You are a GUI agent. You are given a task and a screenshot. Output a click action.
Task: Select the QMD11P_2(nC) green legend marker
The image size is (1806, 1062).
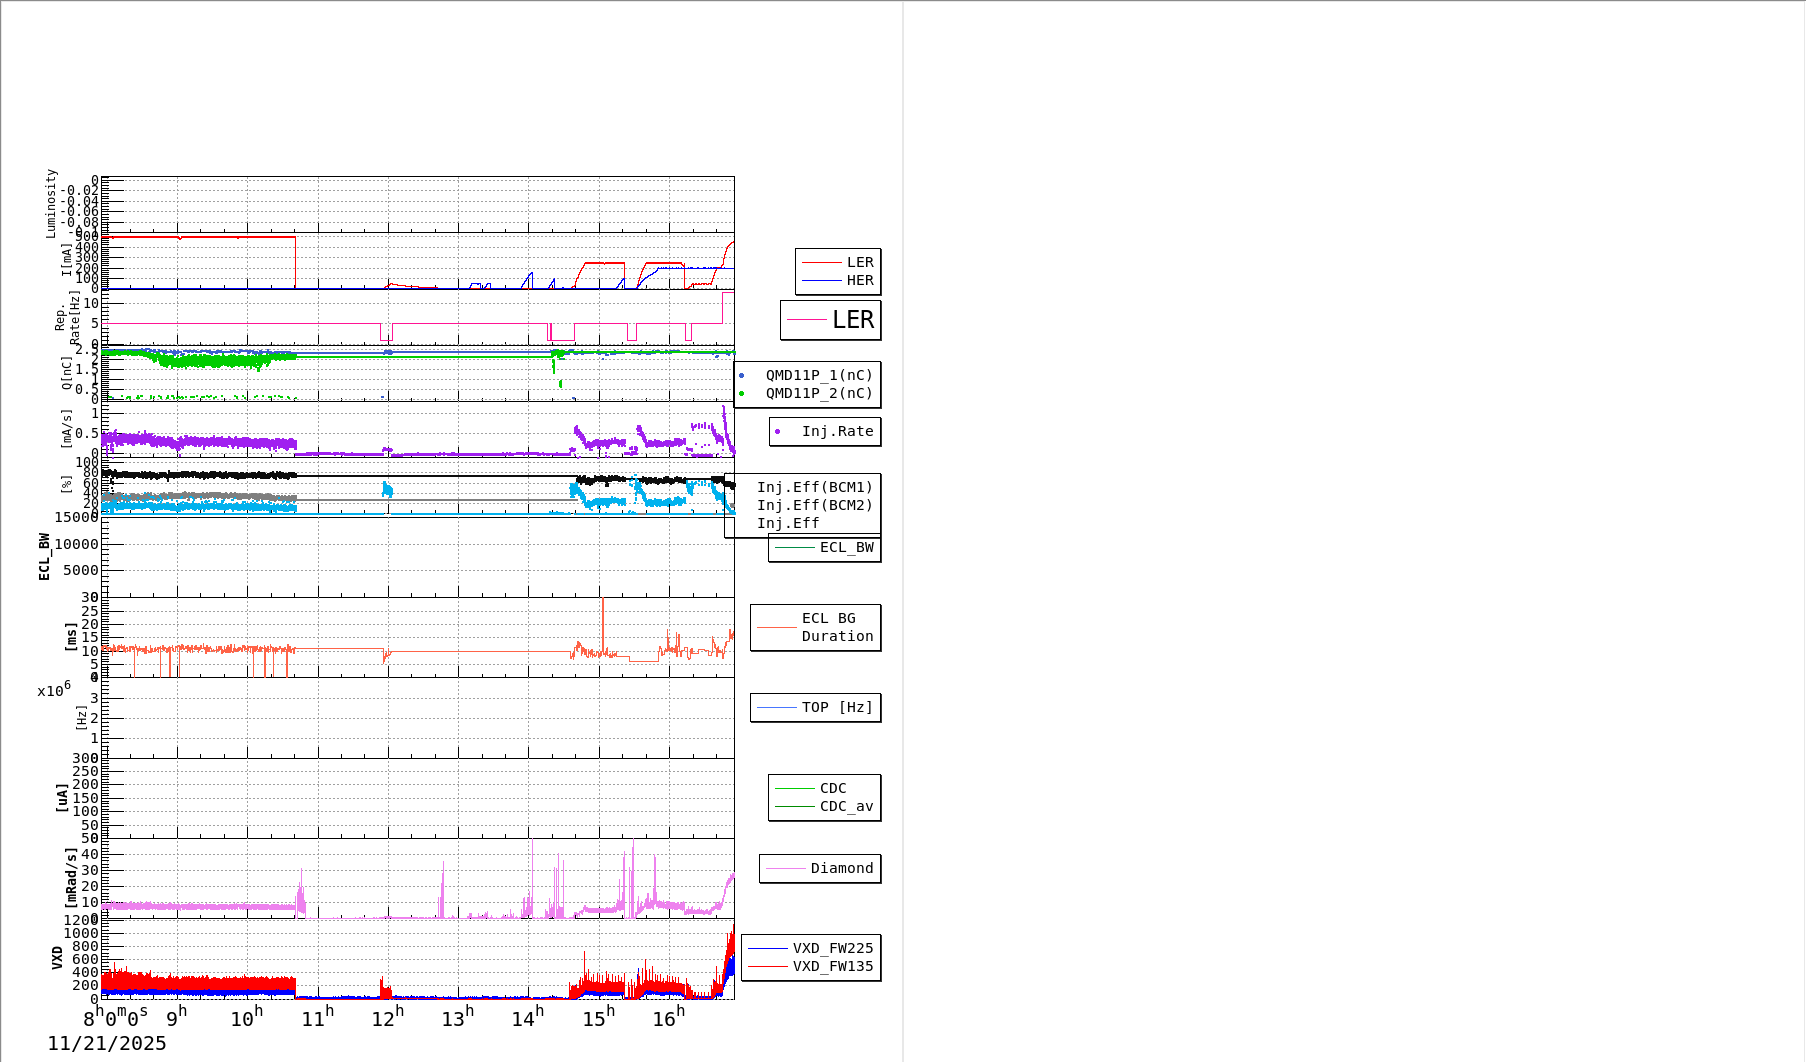741,394
